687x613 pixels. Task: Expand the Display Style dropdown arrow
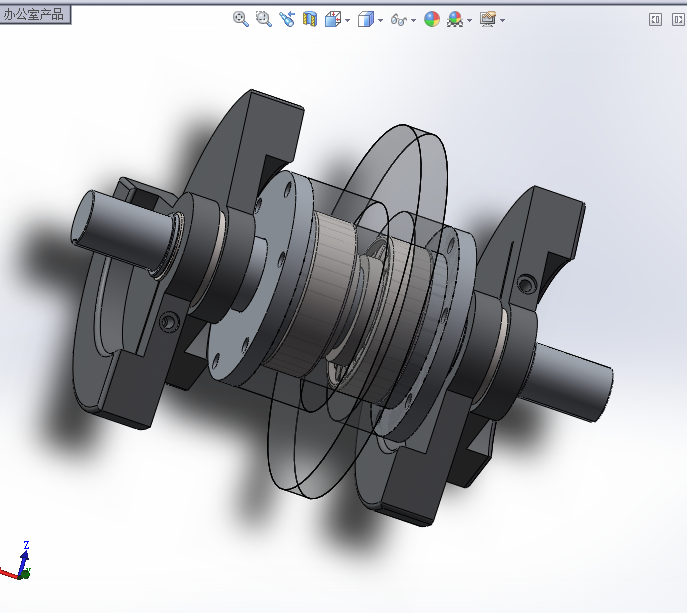pyautogui.click(x=380, y=20)
